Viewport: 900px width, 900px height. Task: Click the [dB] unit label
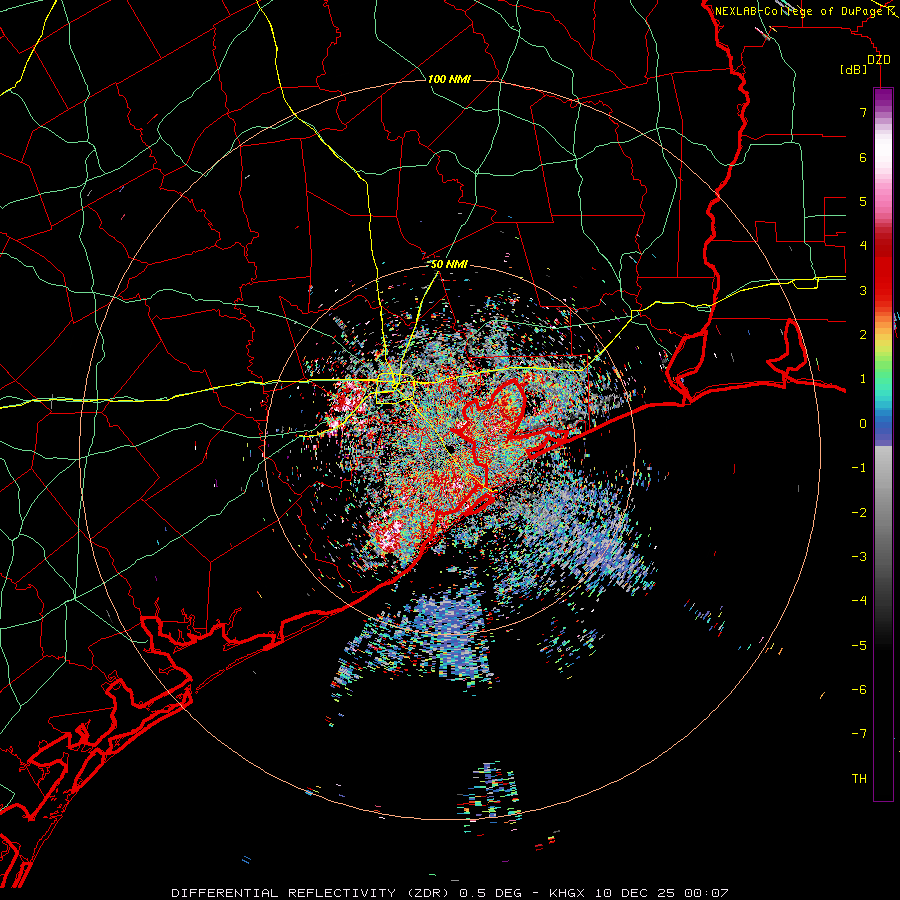[854, 69]
